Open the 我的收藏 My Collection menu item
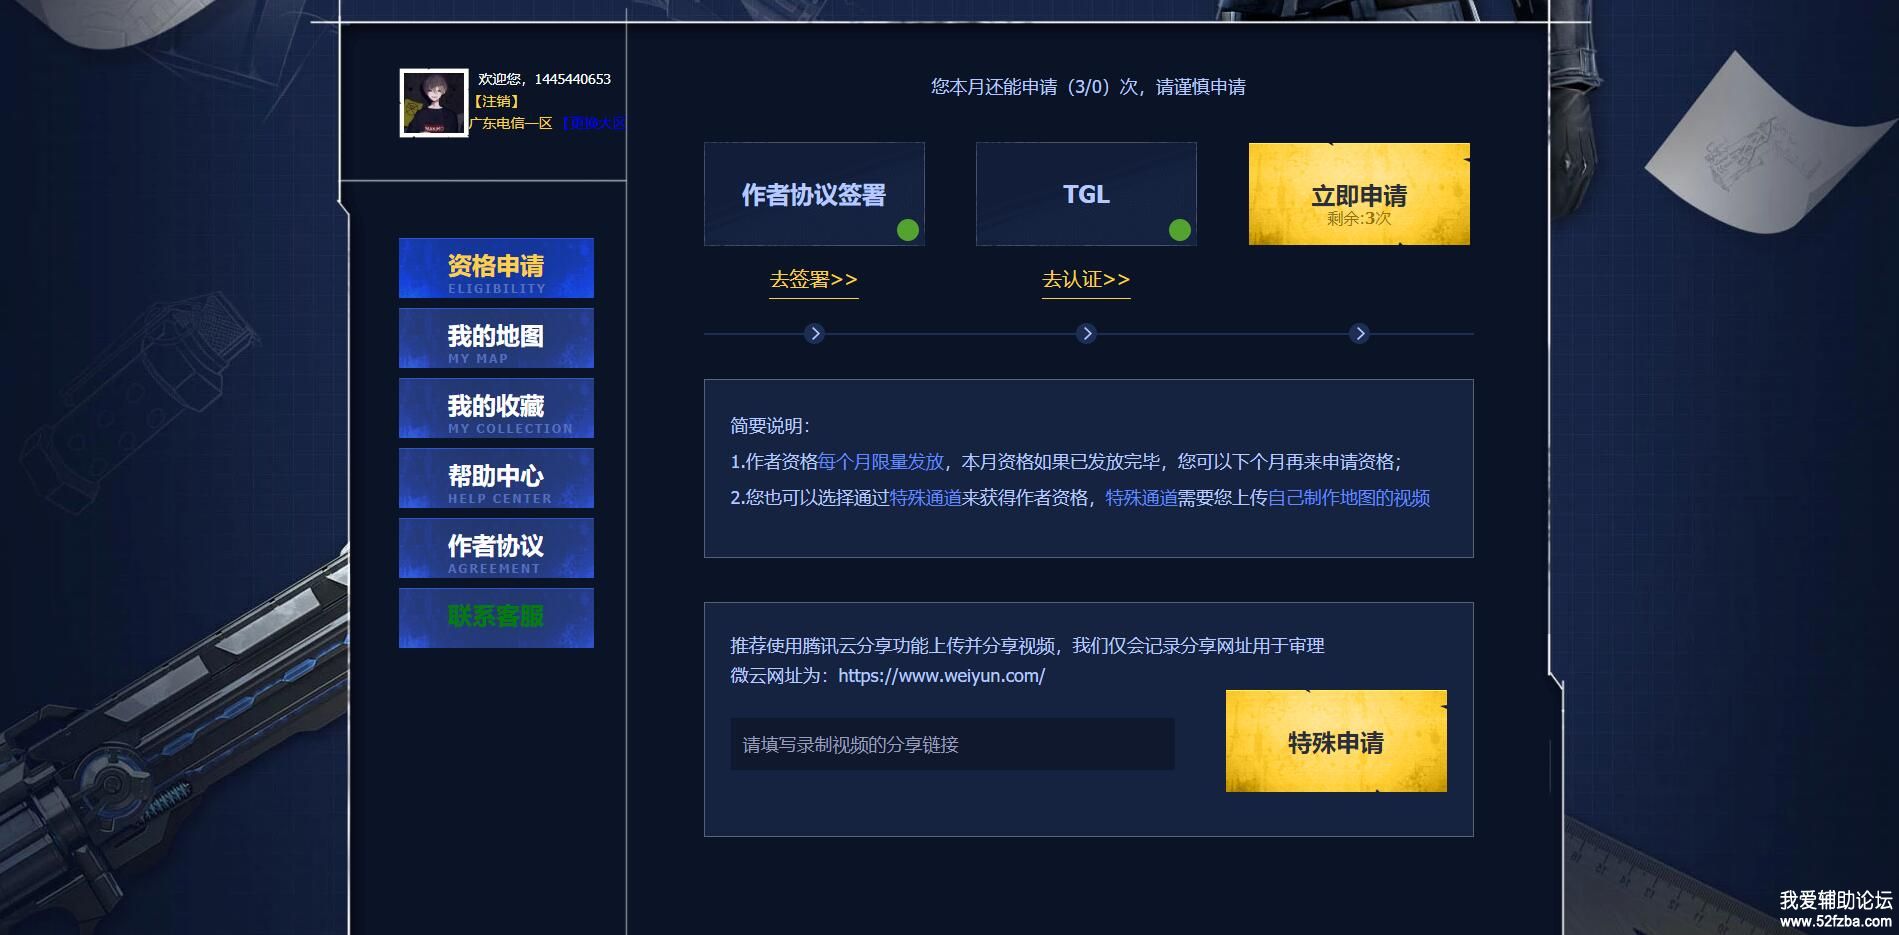 click(x=496, y=408)
